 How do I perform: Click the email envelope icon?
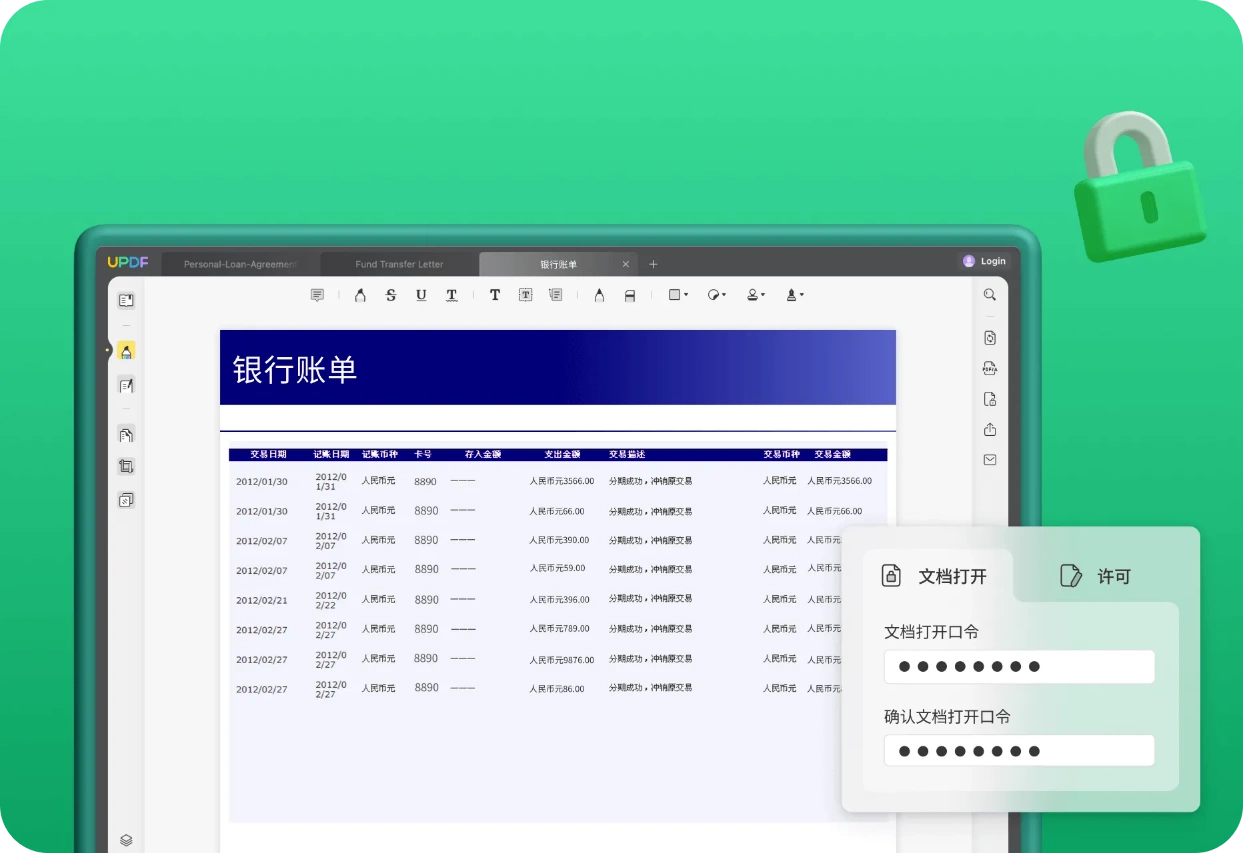click(x=990, y=460)
